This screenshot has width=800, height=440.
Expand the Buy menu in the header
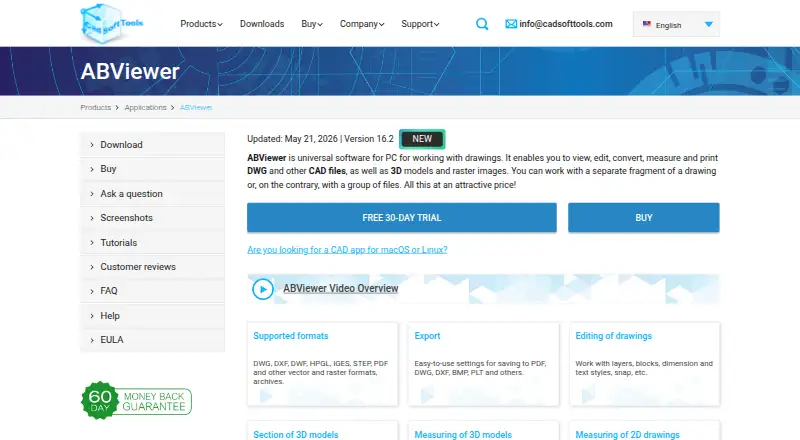(x=312, y=24)
